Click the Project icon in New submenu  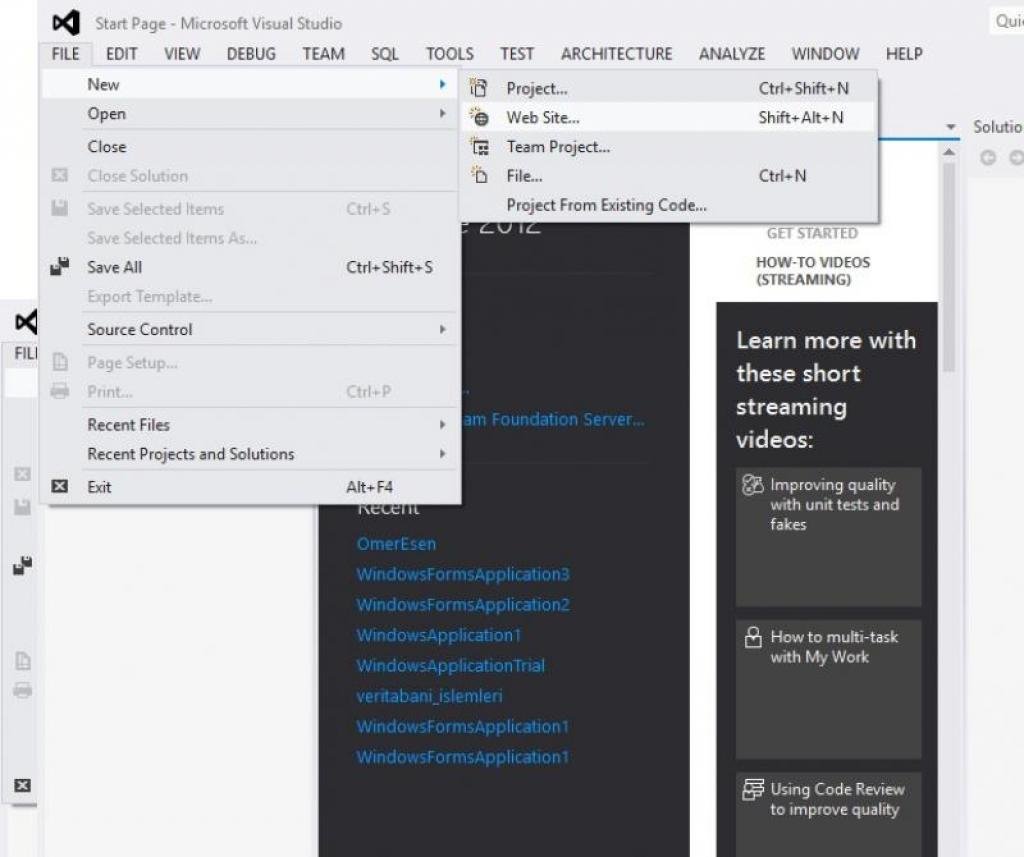[x=479, y=88]
